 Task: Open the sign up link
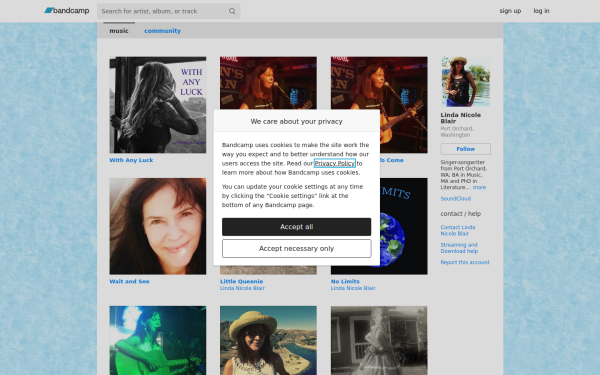click(510, 11)
